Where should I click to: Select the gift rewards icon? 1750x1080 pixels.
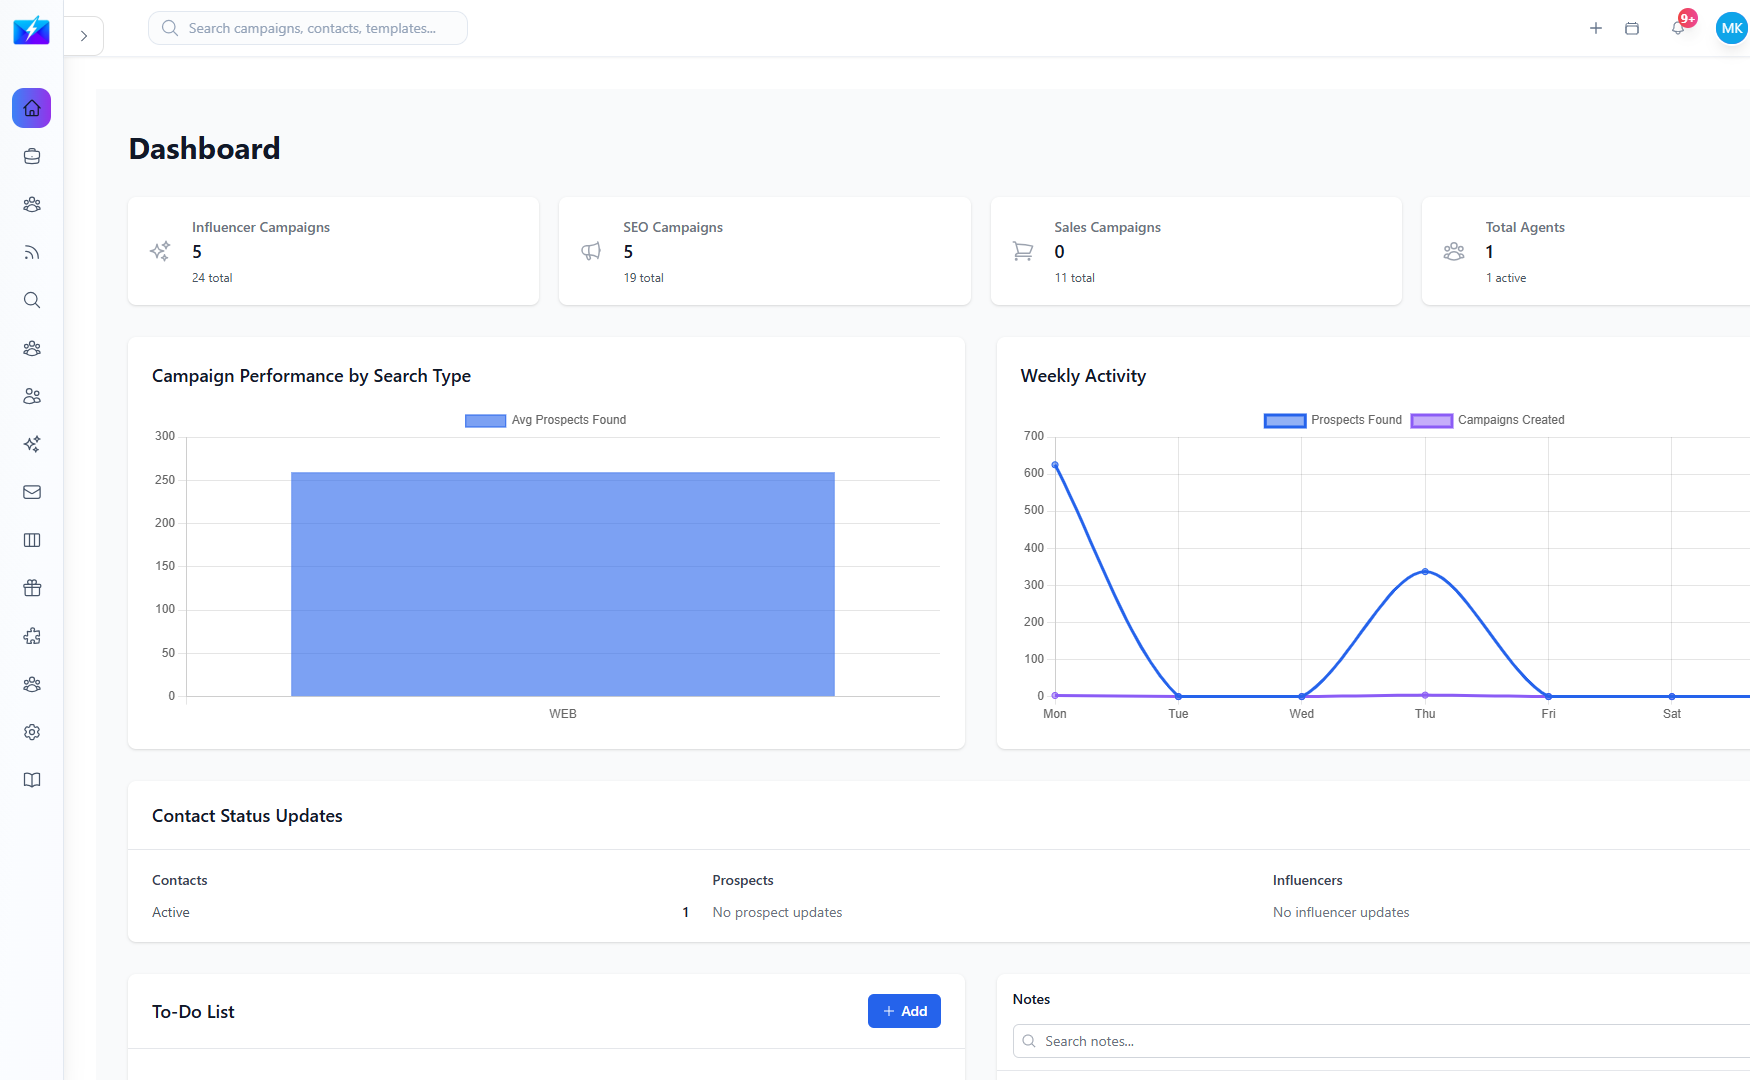click(31, 588)
